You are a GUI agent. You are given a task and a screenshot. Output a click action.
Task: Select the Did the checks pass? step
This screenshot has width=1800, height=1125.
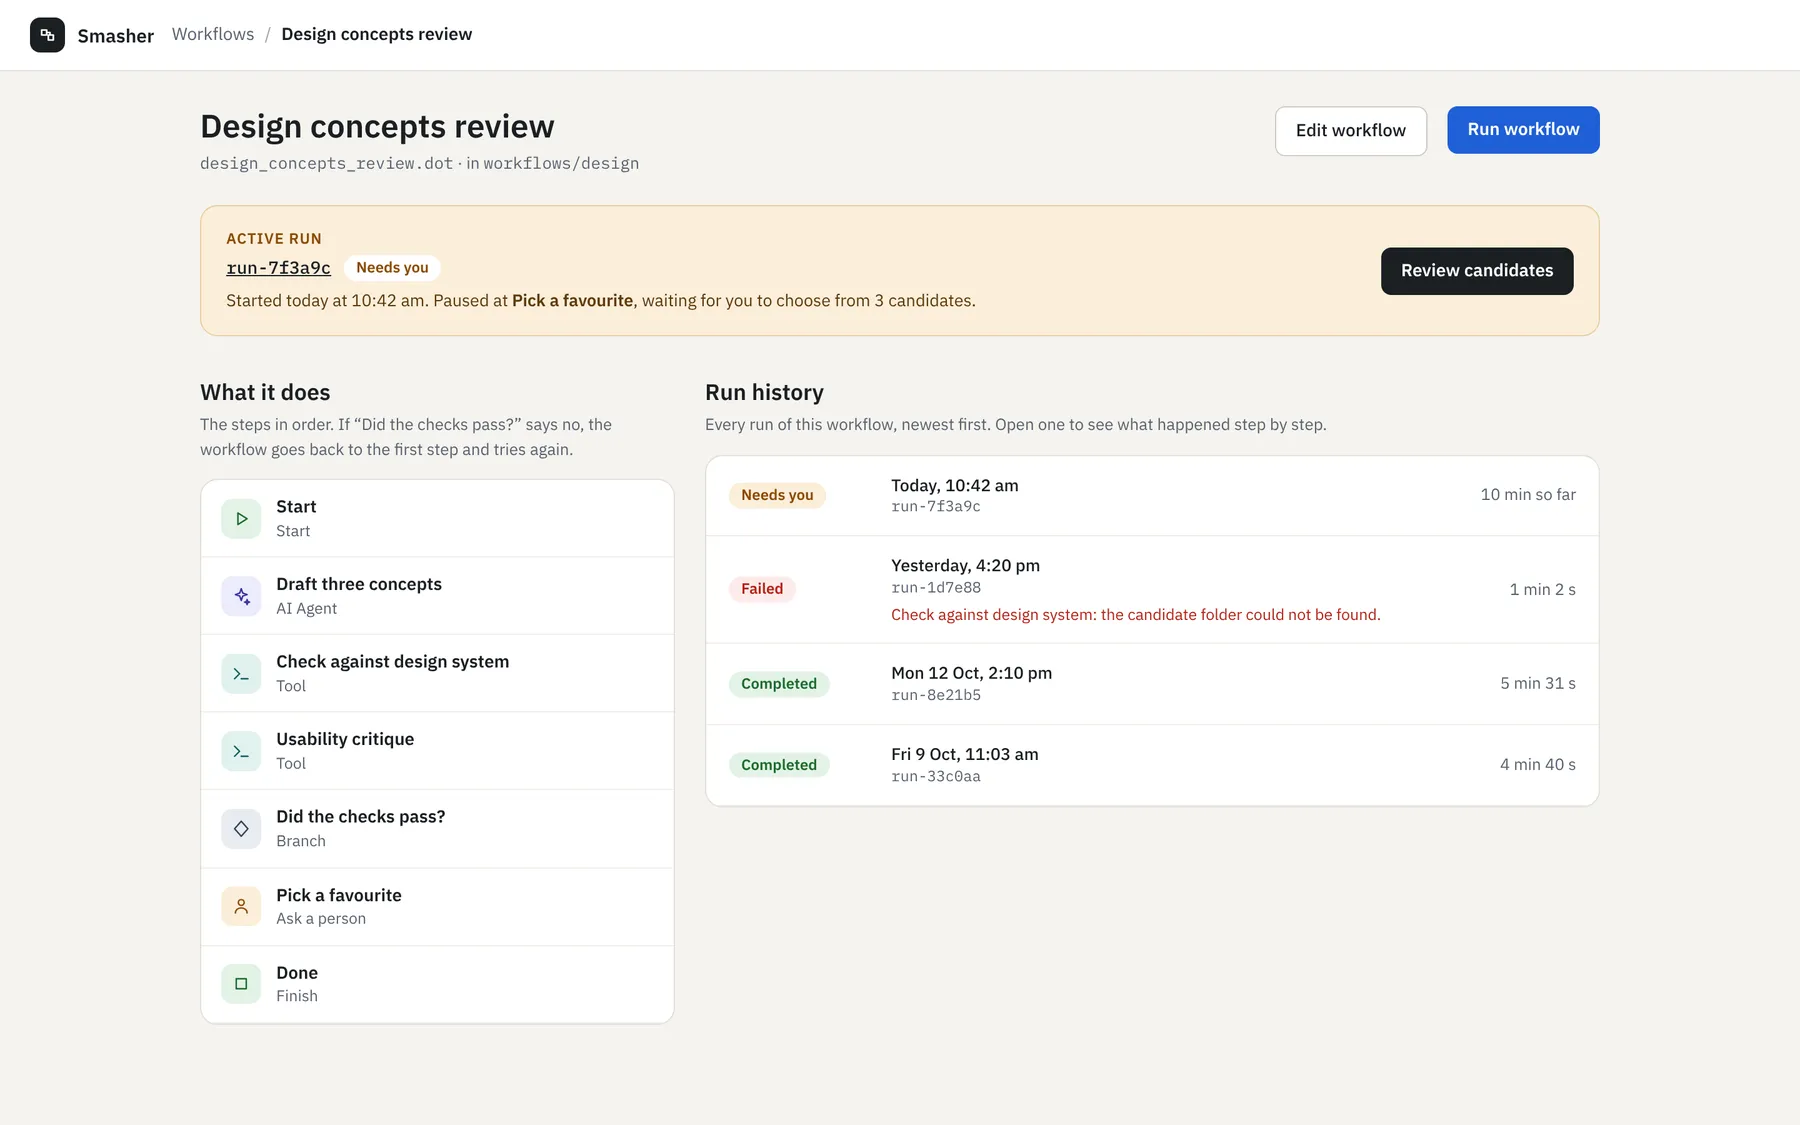click(x=437, y=829)
